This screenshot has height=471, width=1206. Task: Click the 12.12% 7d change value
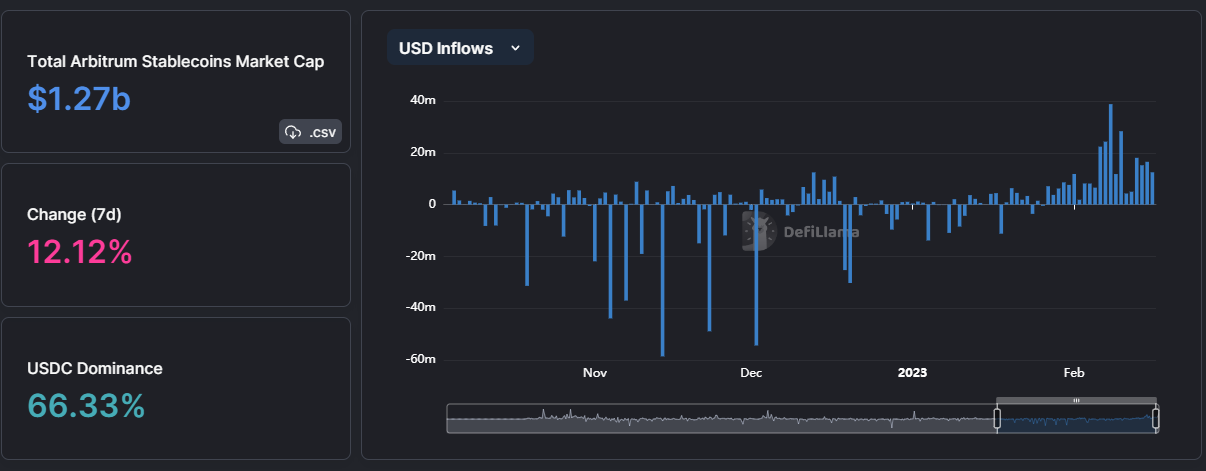point(80,252)
